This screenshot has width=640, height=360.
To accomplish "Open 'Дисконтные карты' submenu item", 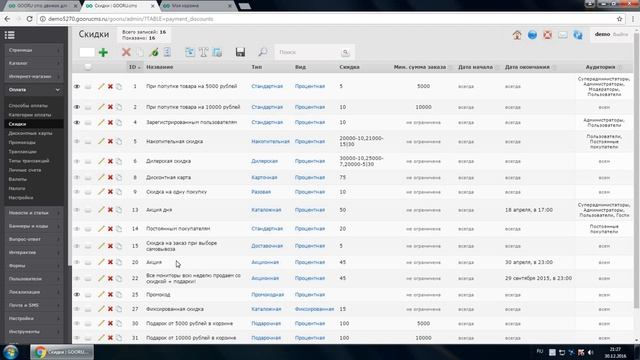I will (x=30, y=133).
